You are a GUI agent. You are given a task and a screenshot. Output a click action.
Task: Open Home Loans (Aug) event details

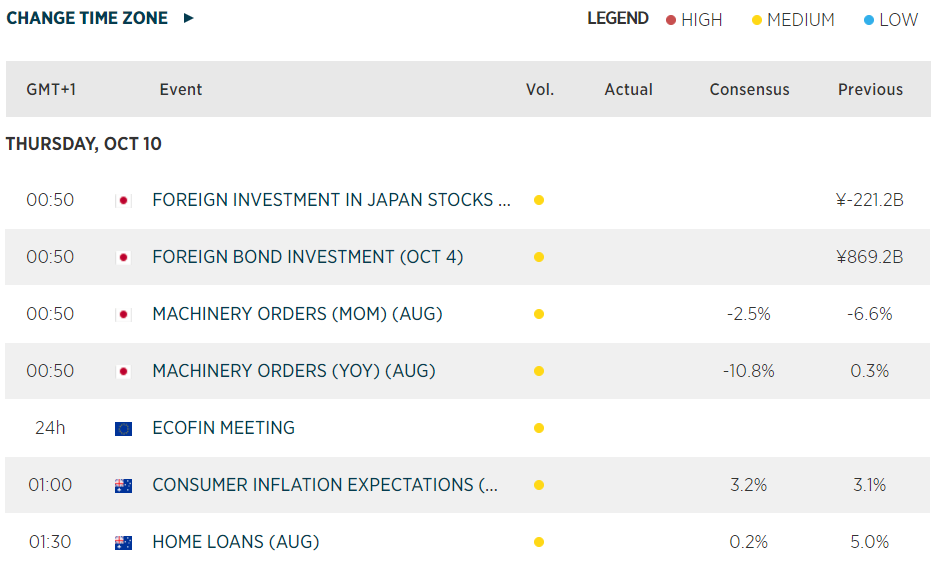pos(235,542)
